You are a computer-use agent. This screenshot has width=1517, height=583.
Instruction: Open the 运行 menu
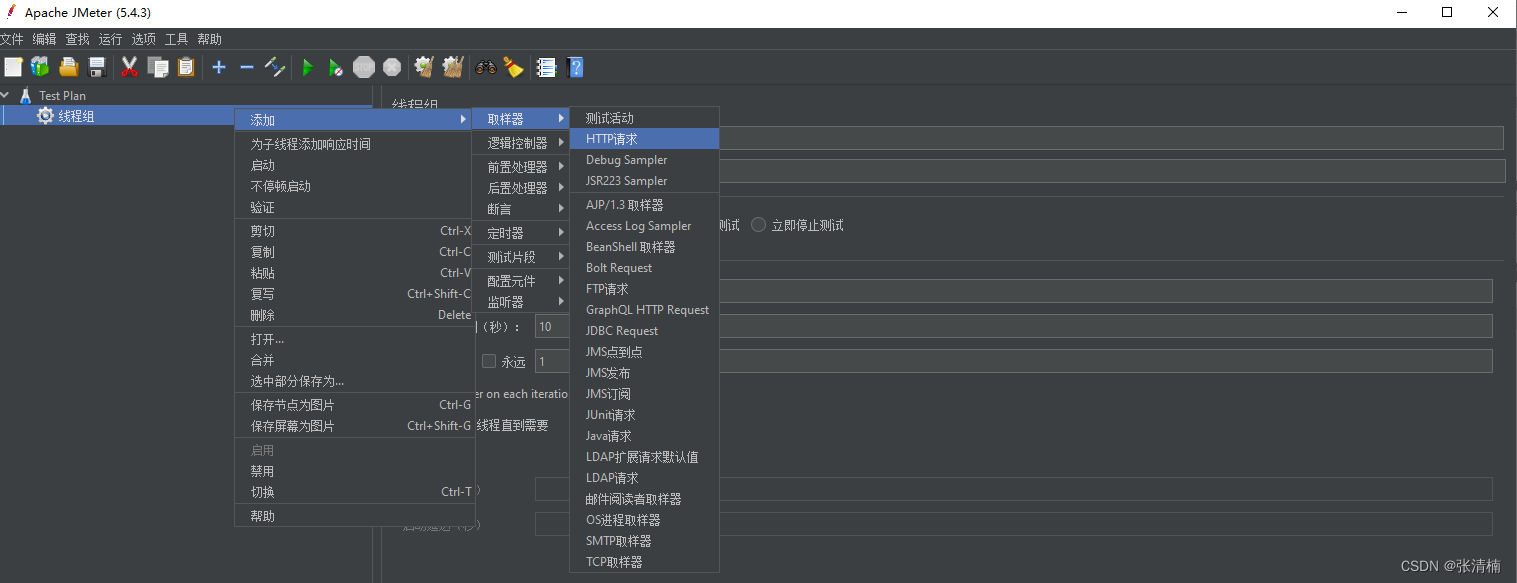[110, 39]
